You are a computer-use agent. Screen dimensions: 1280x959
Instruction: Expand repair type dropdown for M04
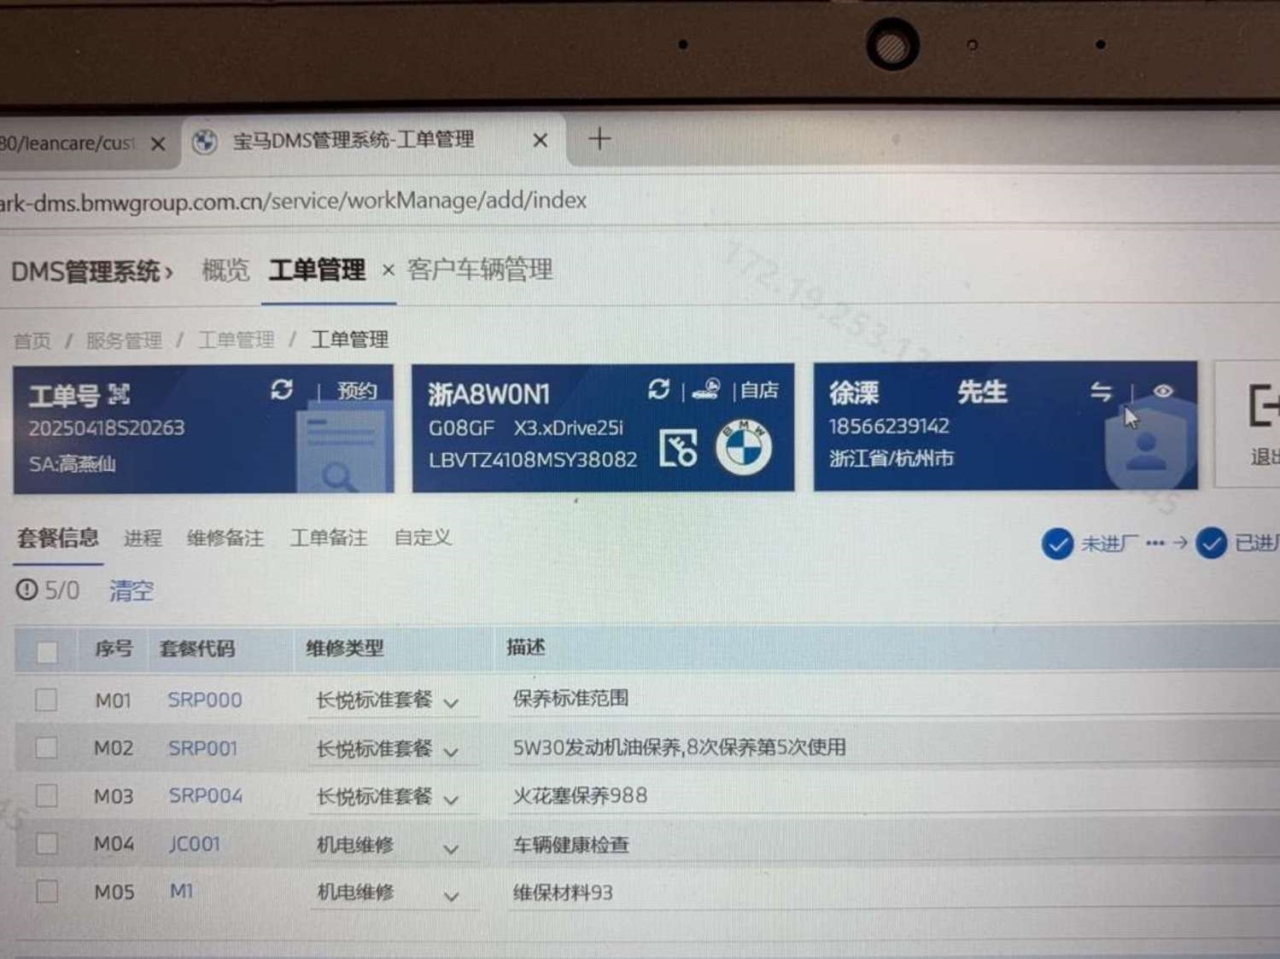(451, 849)
